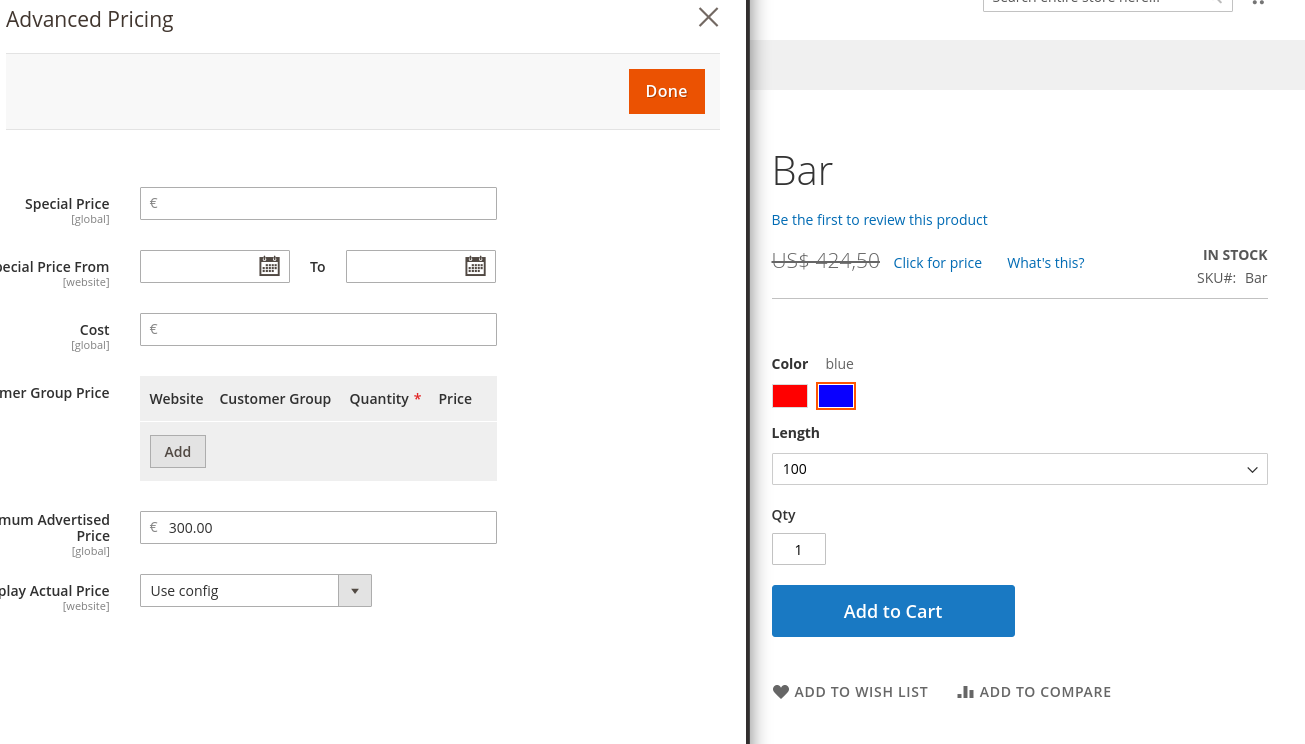Viewport: 1305px width, 744px height.
Task: Click the Add to Cart button
Action: 893,611
